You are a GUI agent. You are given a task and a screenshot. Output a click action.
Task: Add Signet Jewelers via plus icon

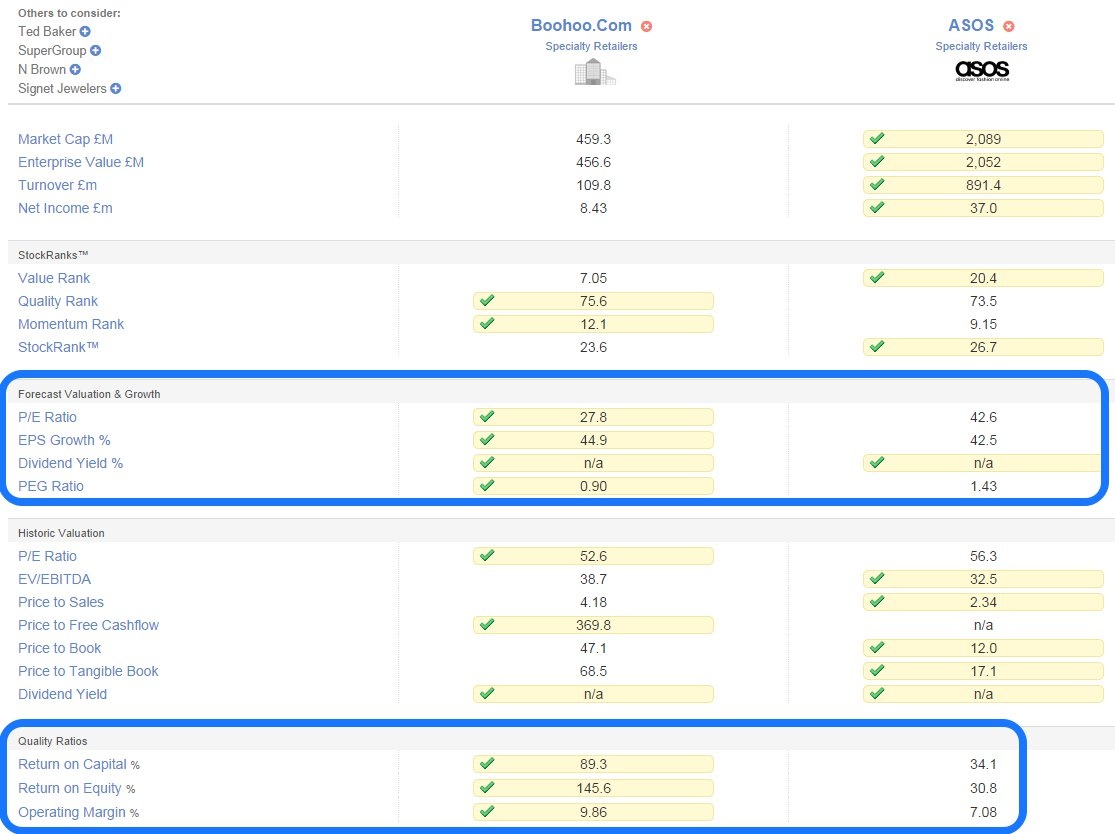116,89
